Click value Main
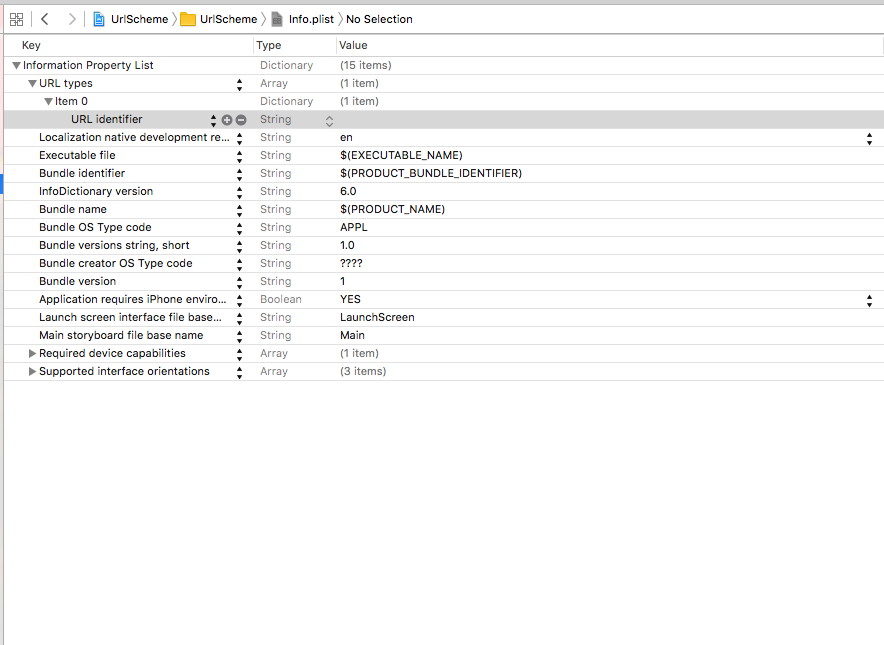Image resolution: width=884 pixels, height=645 pixels. [x=352, y=335]
